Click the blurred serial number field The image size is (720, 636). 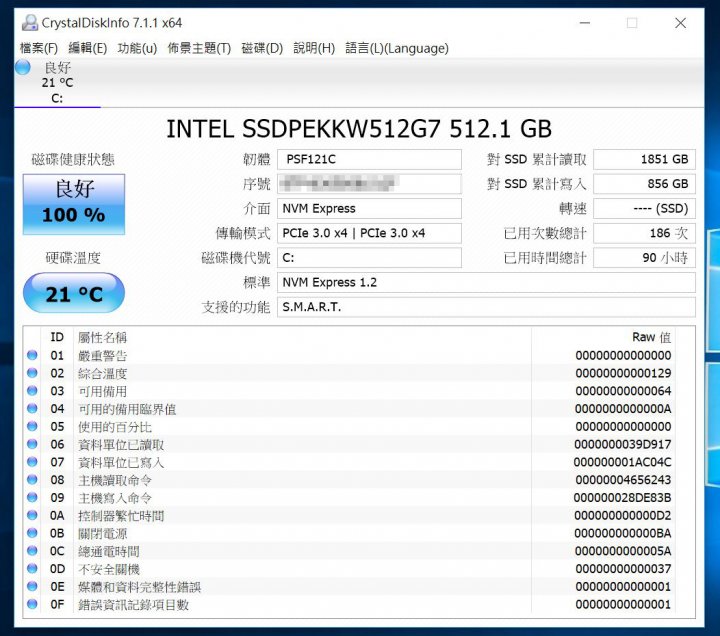tap(369, 184)
